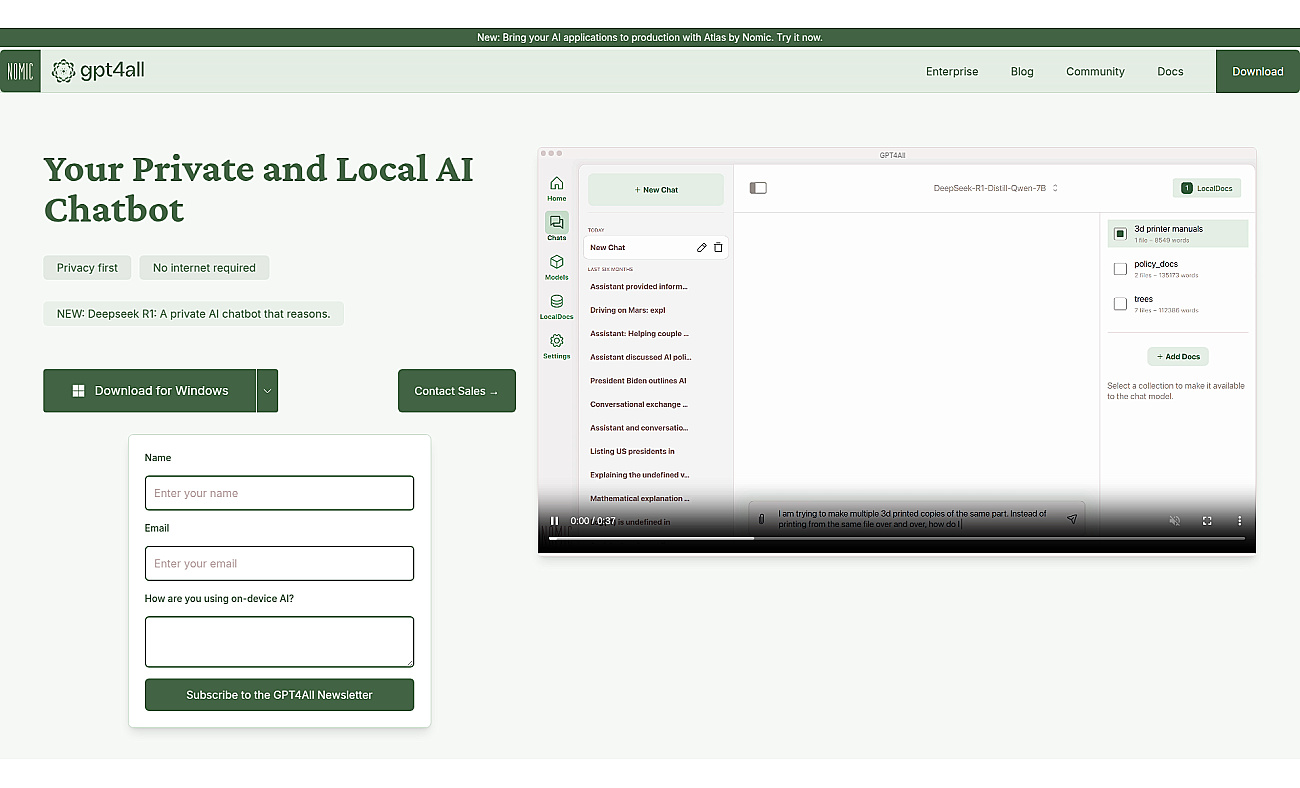The image size is (1300, 788).
Task: Select the 'Driving on Mars: expl' chat
Action: coord(628,310)
